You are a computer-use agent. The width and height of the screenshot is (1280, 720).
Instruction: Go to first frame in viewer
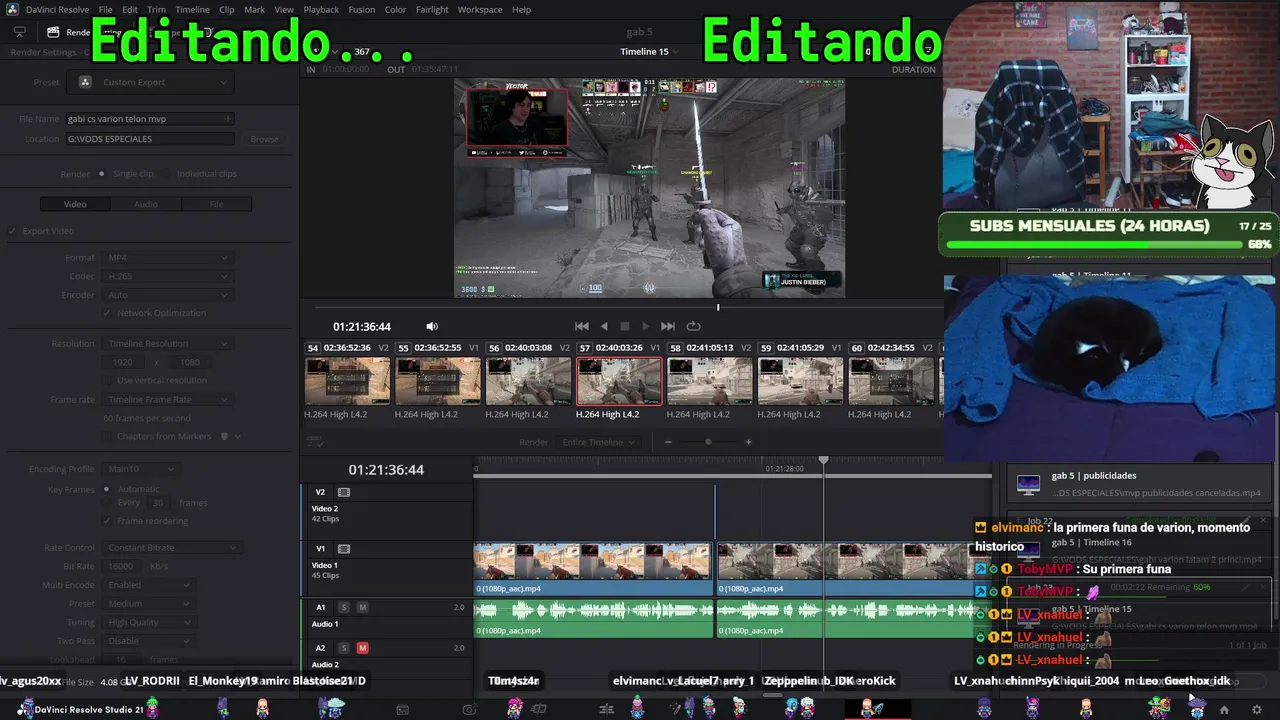click(582, 326)
